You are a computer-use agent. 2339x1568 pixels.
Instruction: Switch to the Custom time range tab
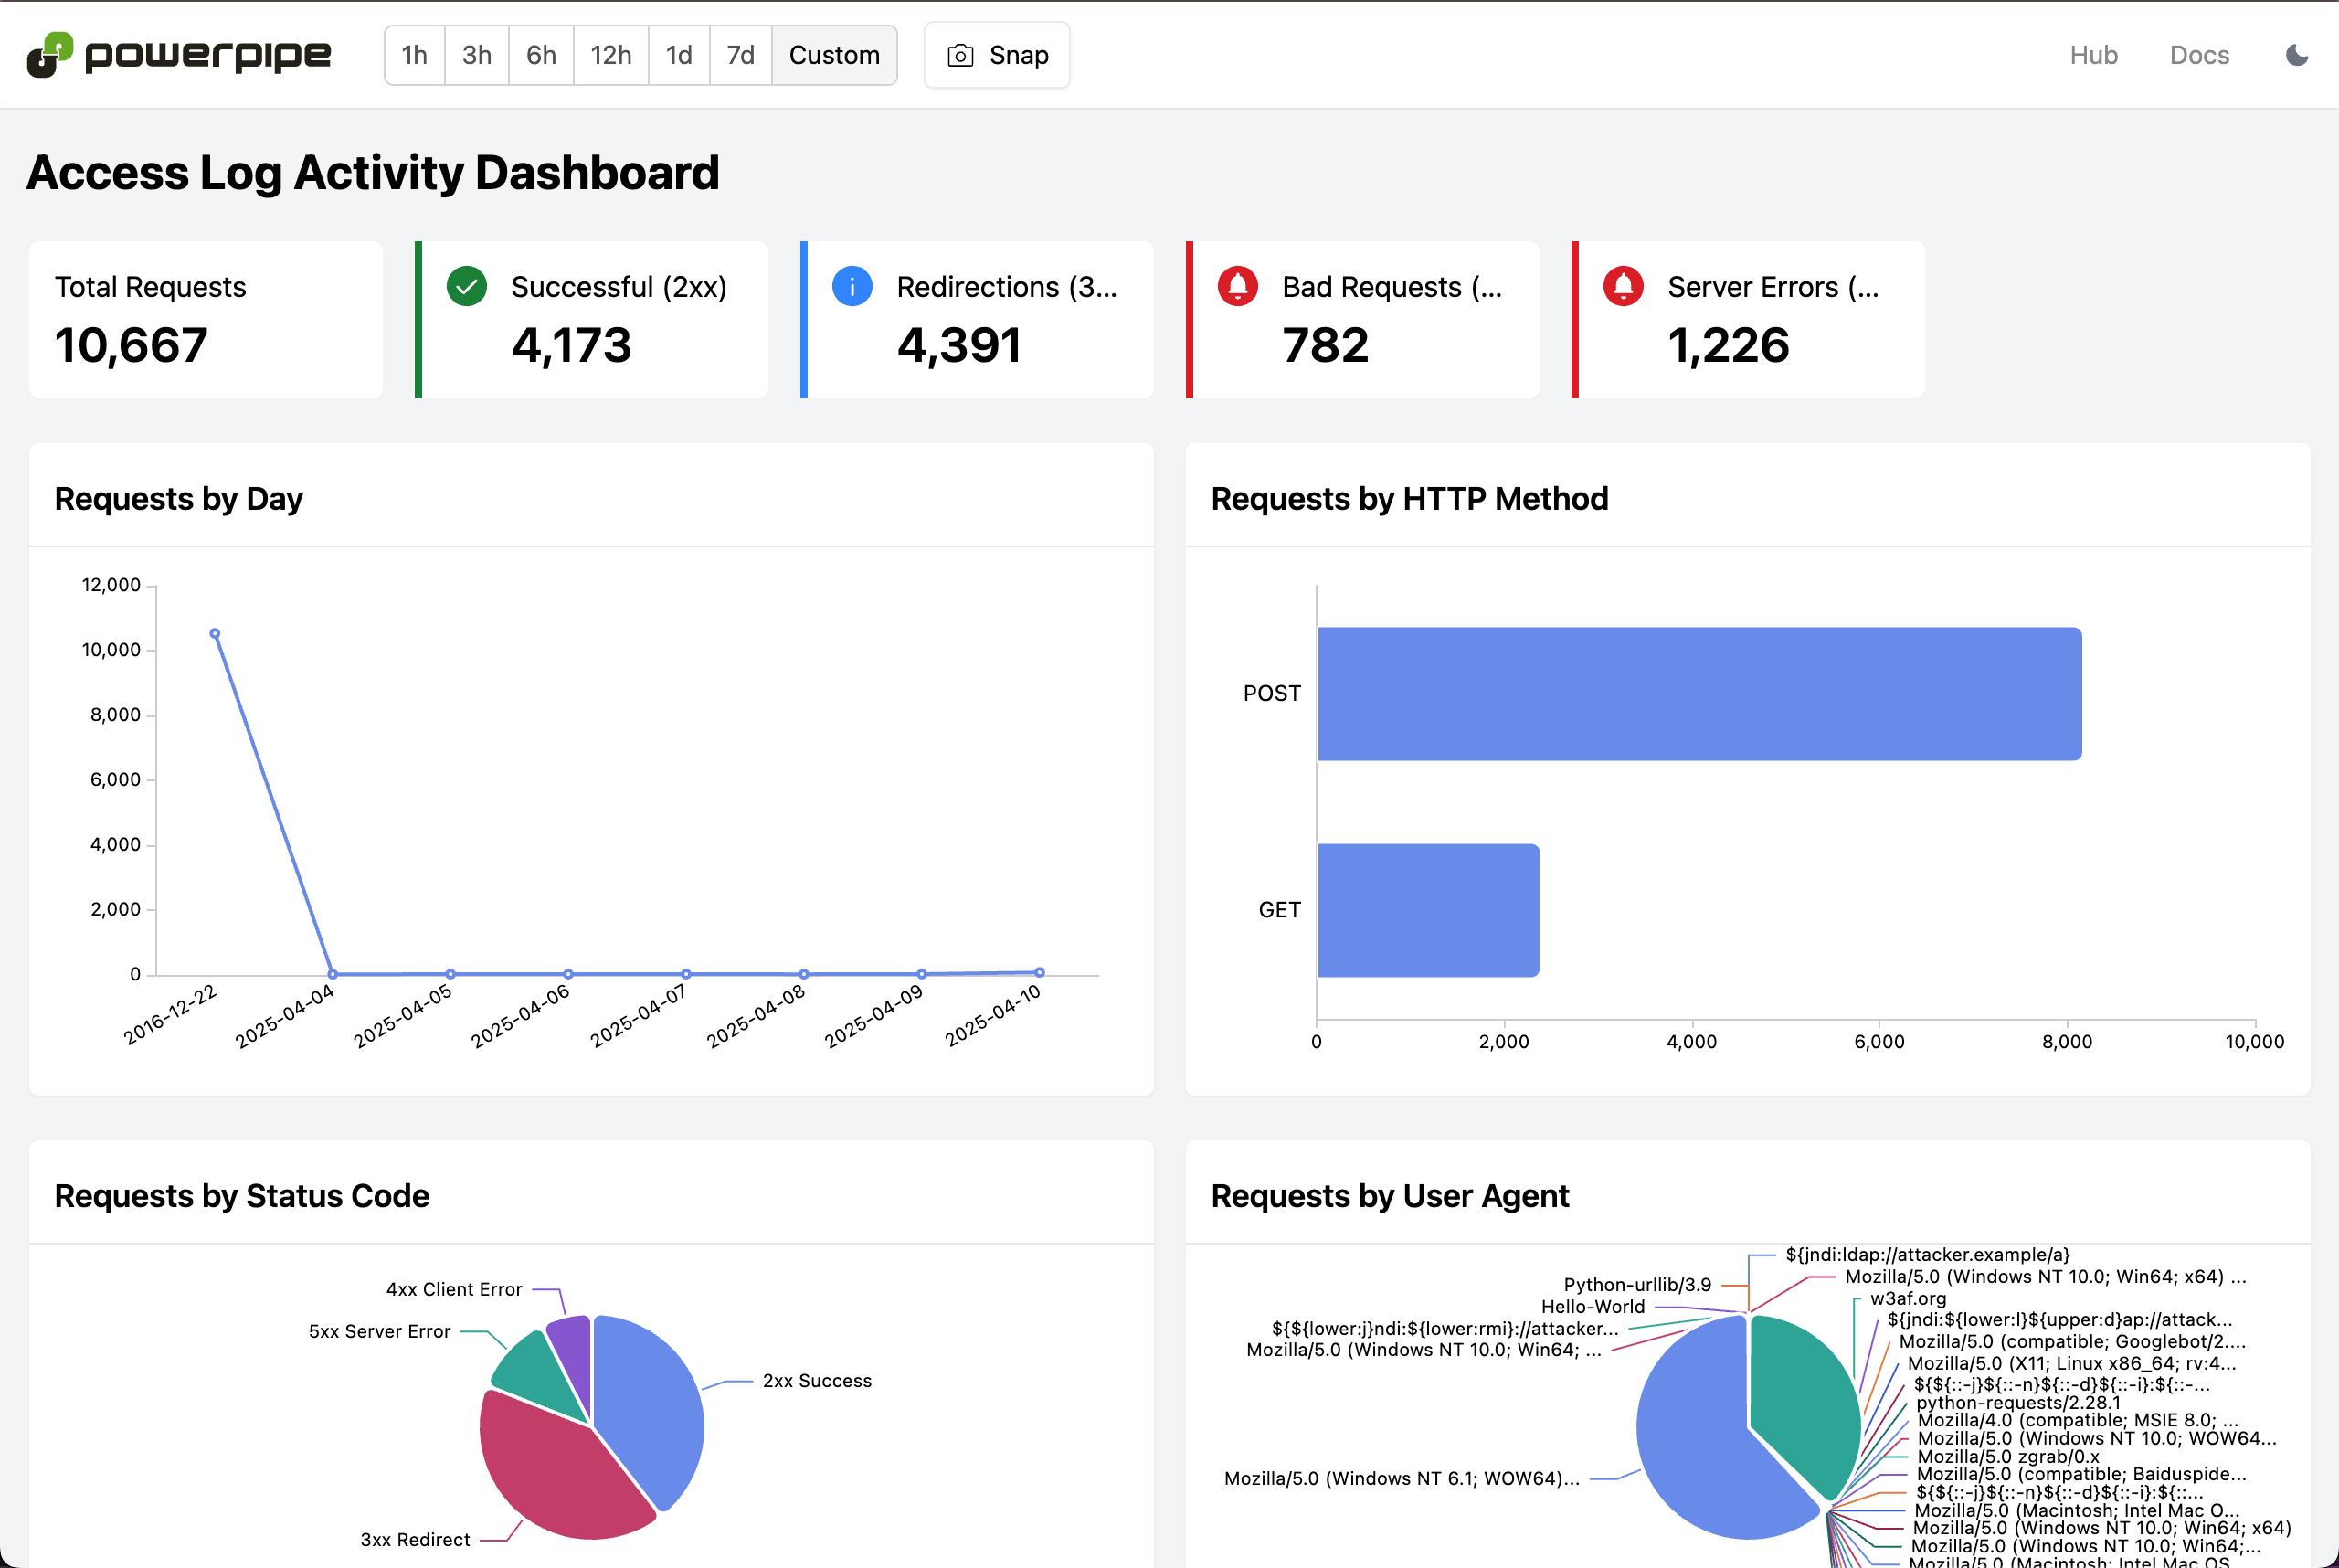pyautogui.click(x=834, y=55)
